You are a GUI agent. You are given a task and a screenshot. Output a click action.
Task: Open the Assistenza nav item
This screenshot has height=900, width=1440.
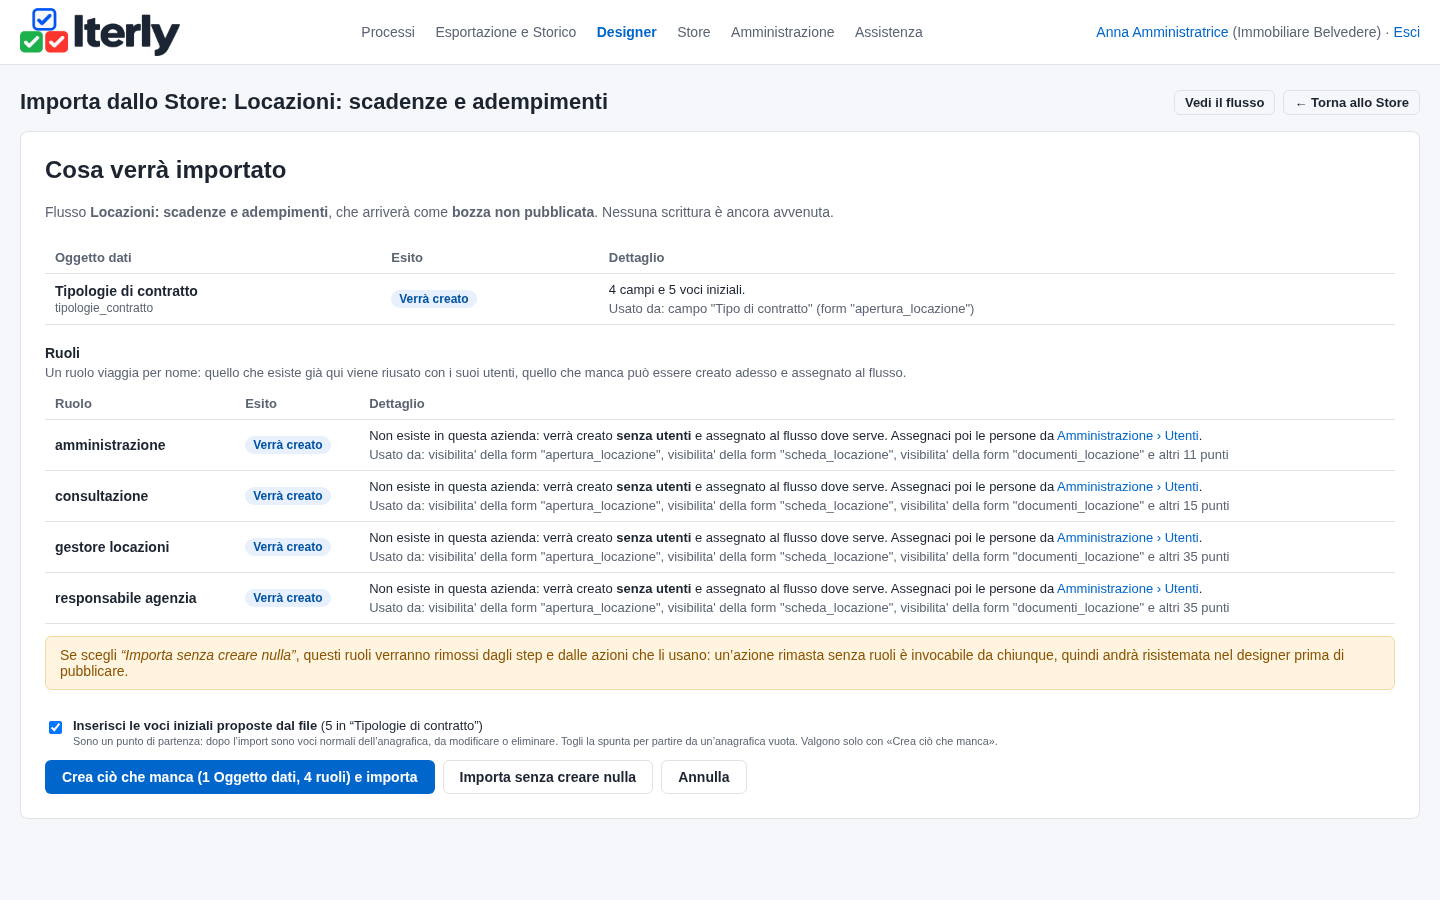pos(889,32)
